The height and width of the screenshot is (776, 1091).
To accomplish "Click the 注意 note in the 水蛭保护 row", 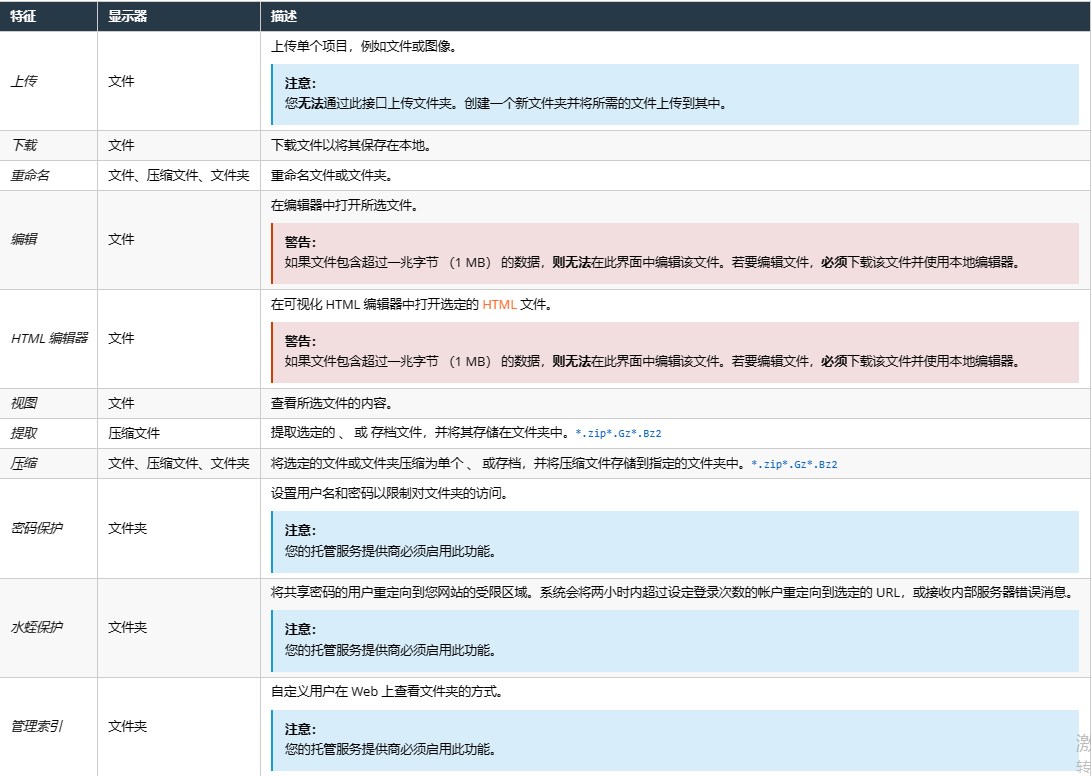I will pos(675,640).
